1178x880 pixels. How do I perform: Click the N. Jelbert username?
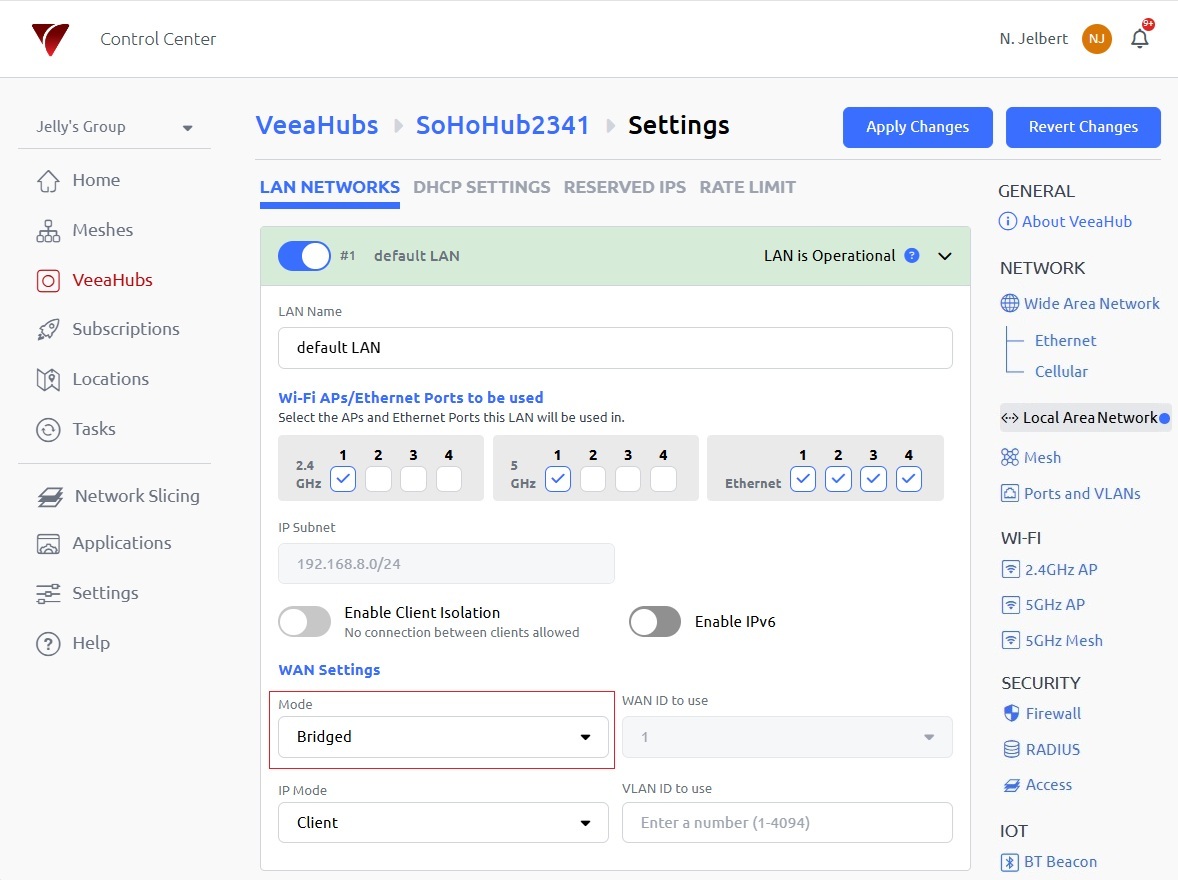click(x=1033, y=39)
